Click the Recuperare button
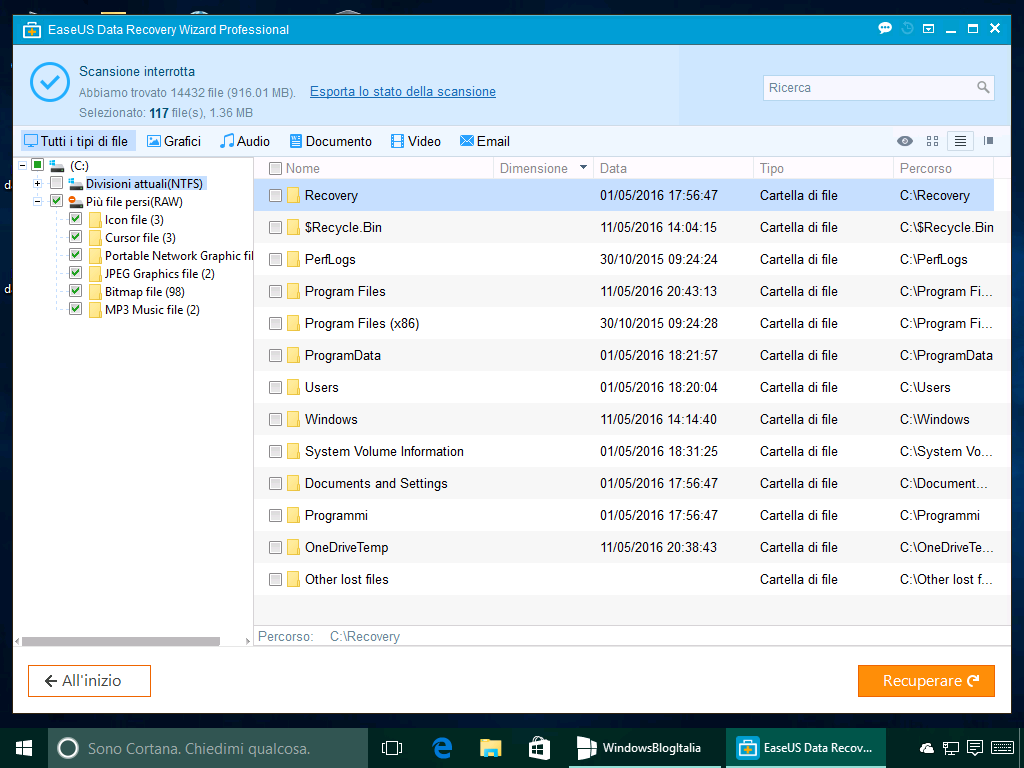 tap(926, 681)
